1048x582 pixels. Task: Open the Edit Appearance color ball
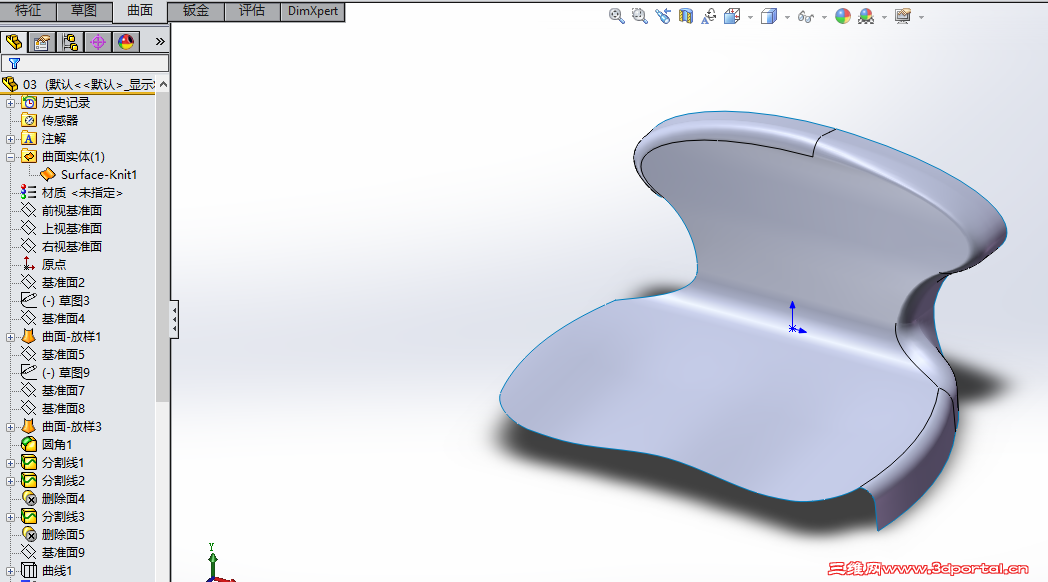843,16
